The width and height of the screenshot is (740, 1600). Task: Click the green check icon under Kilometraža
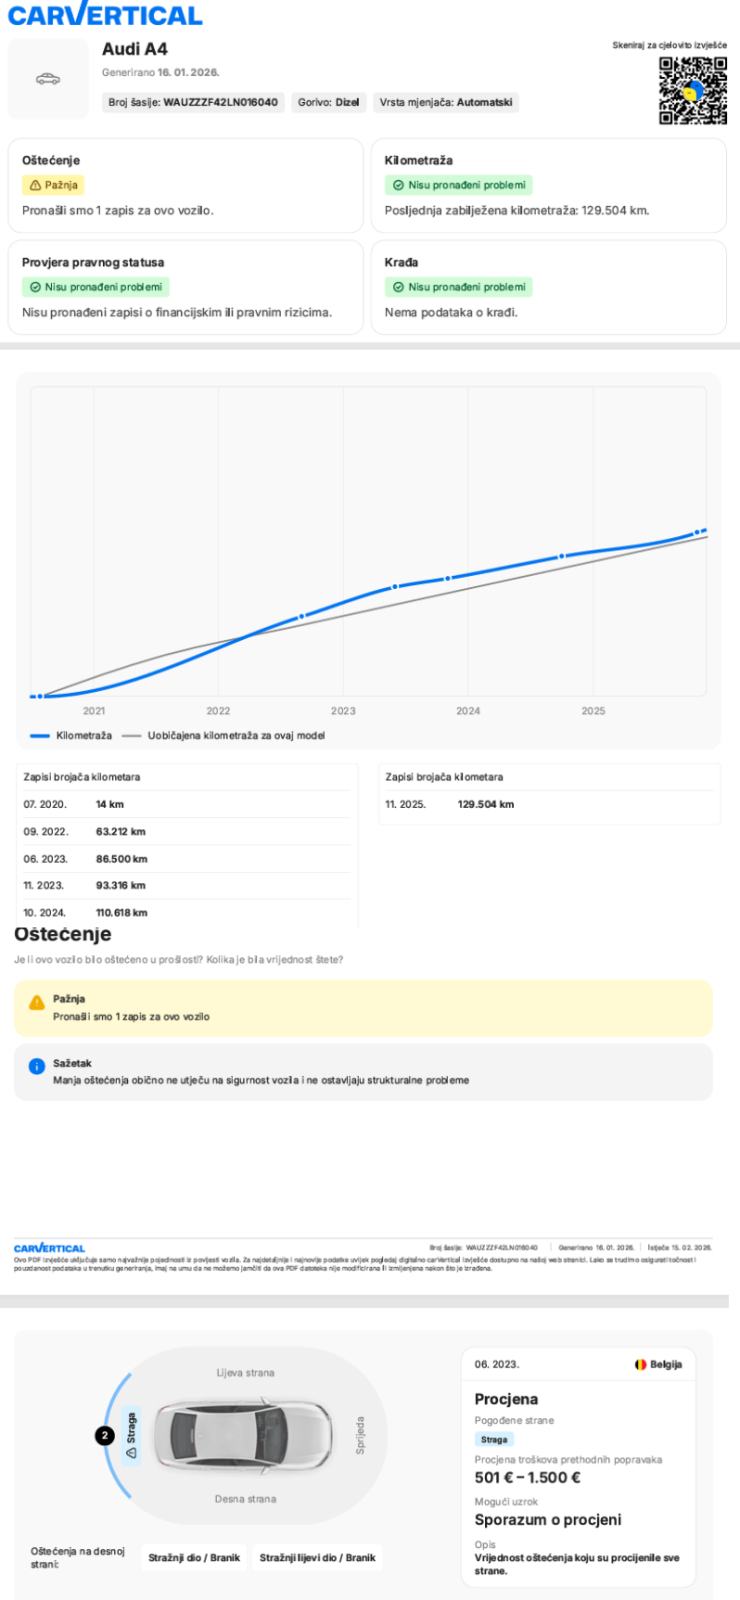click(x=397, y=185)
